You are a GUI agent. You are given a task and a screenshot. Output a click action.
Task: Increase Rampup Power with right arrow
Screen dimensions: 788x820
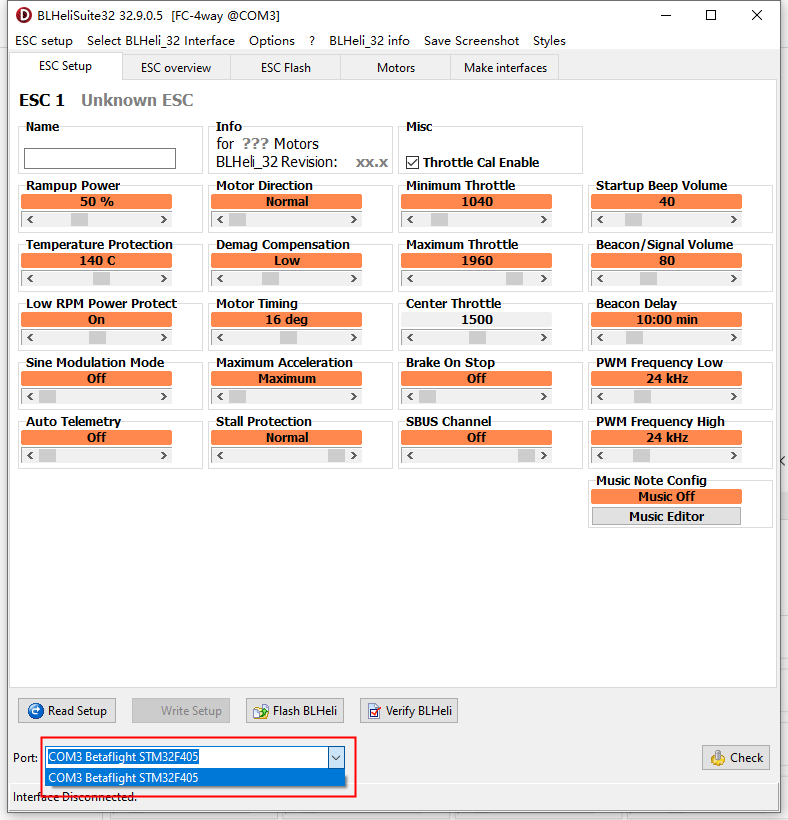pos(164,220)
